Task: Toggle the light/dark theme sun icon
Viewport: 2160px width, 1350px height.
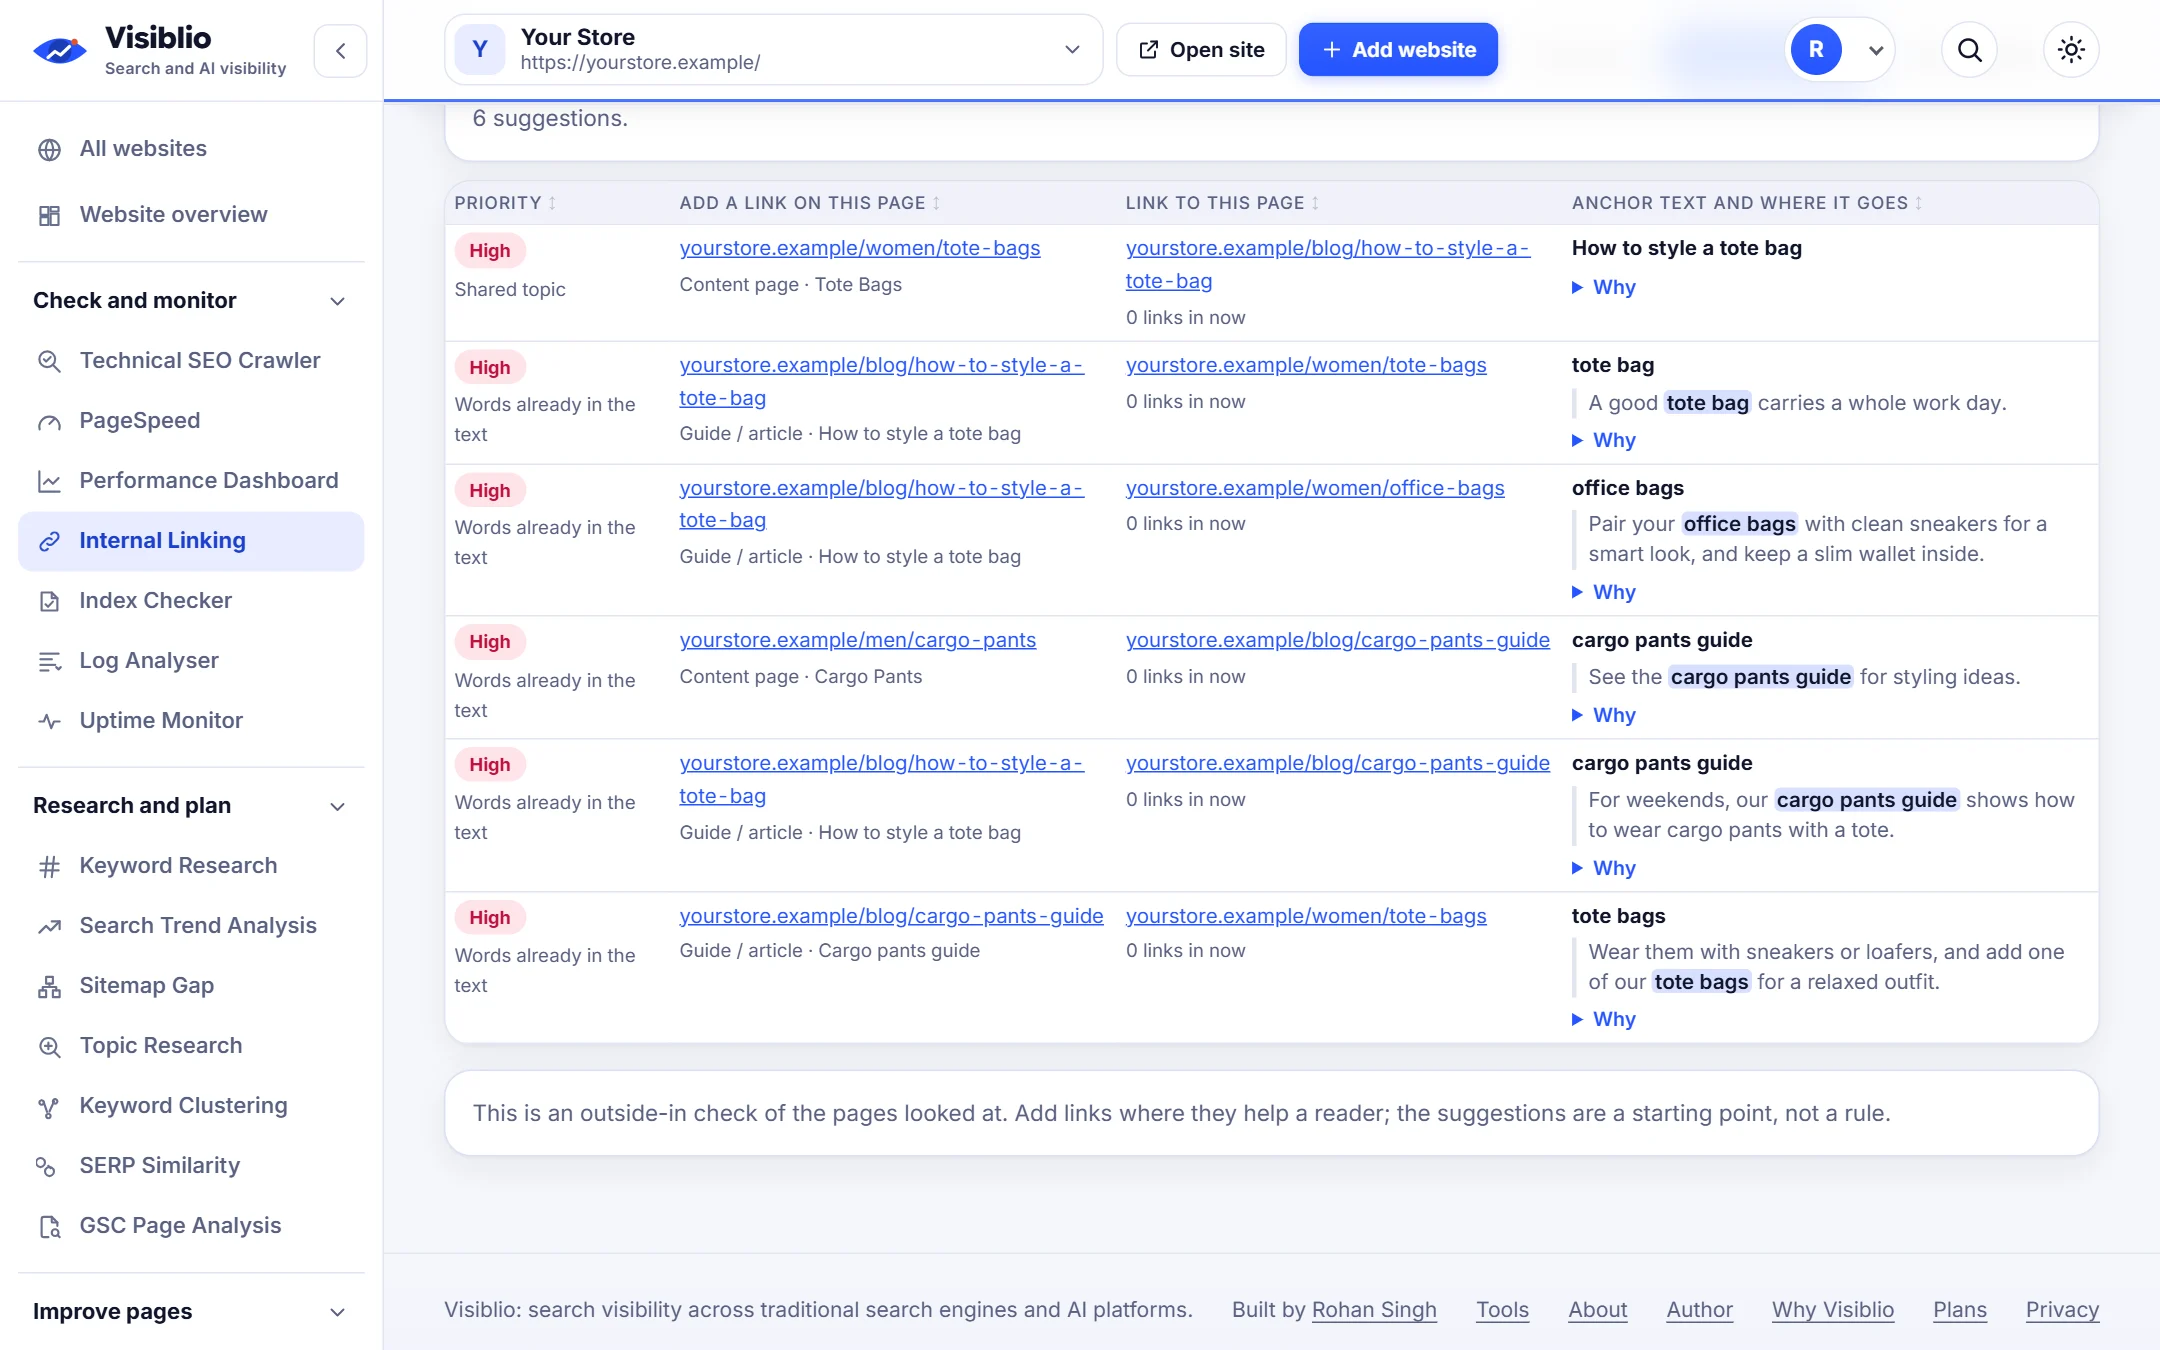Action: (x=2071, y=50)
